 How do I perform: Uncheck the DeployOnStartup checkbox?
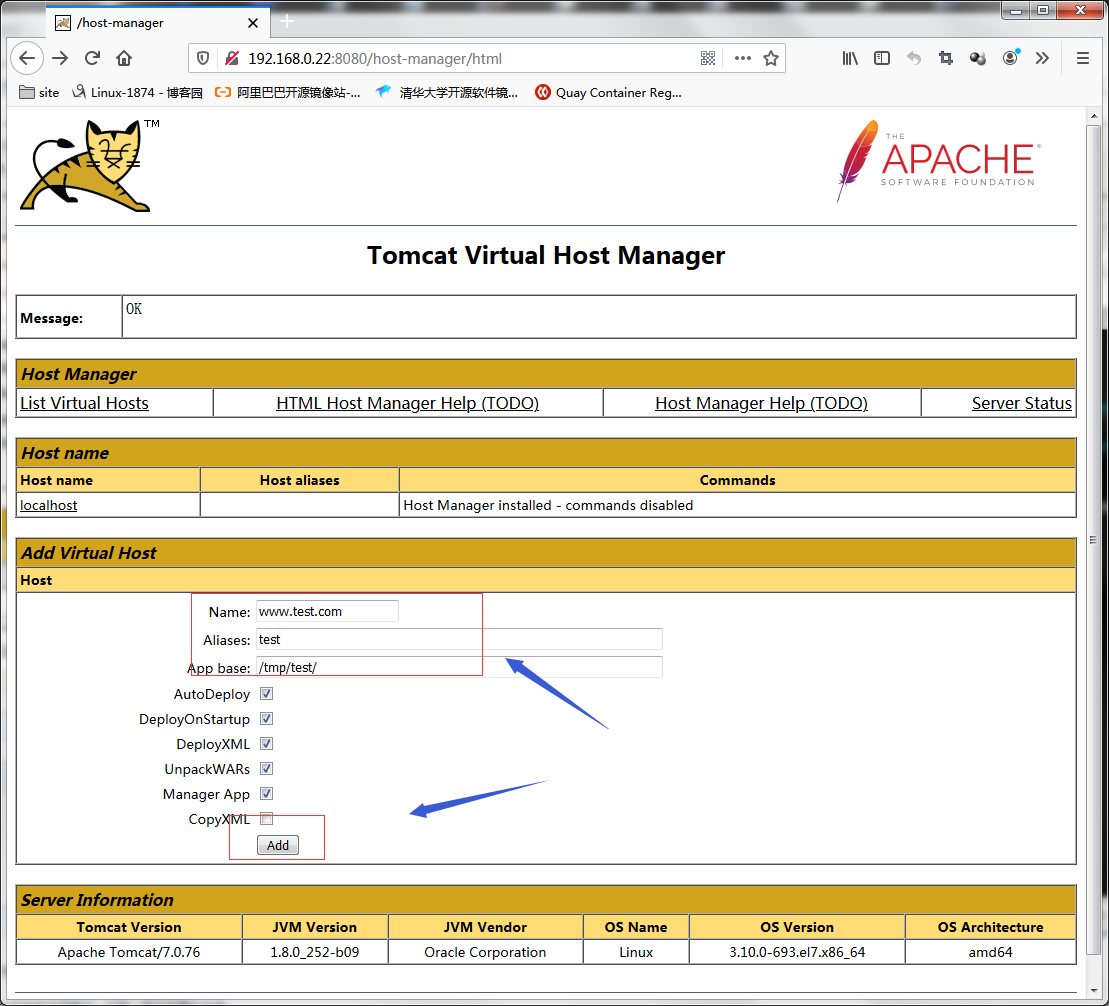267,719
